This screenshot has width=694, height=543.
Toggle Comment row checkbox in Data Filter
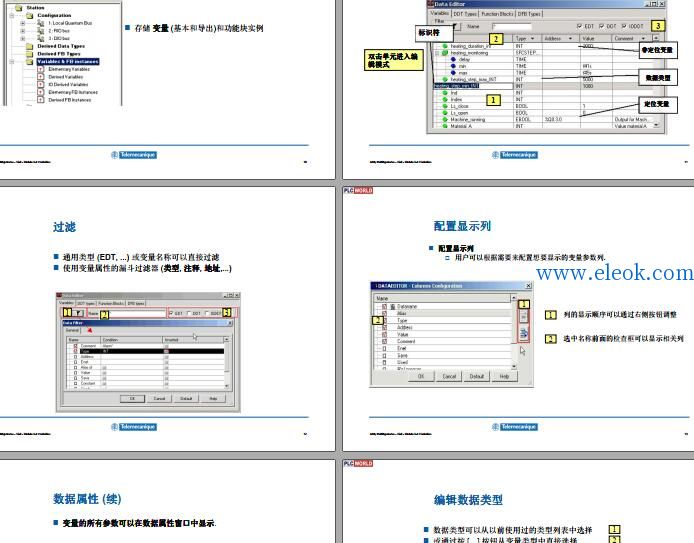[75, 346]
